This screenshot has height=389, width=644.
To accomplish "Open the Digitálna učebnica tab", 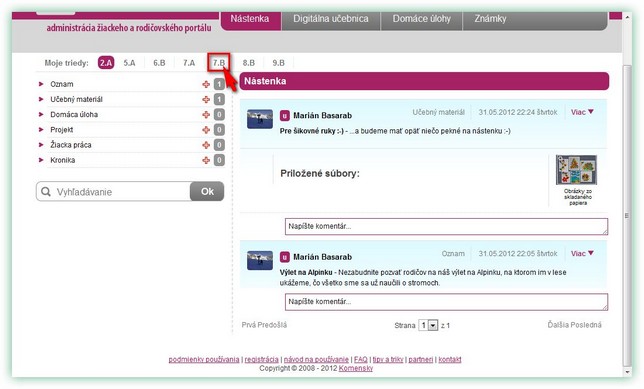I will point(331,19).
